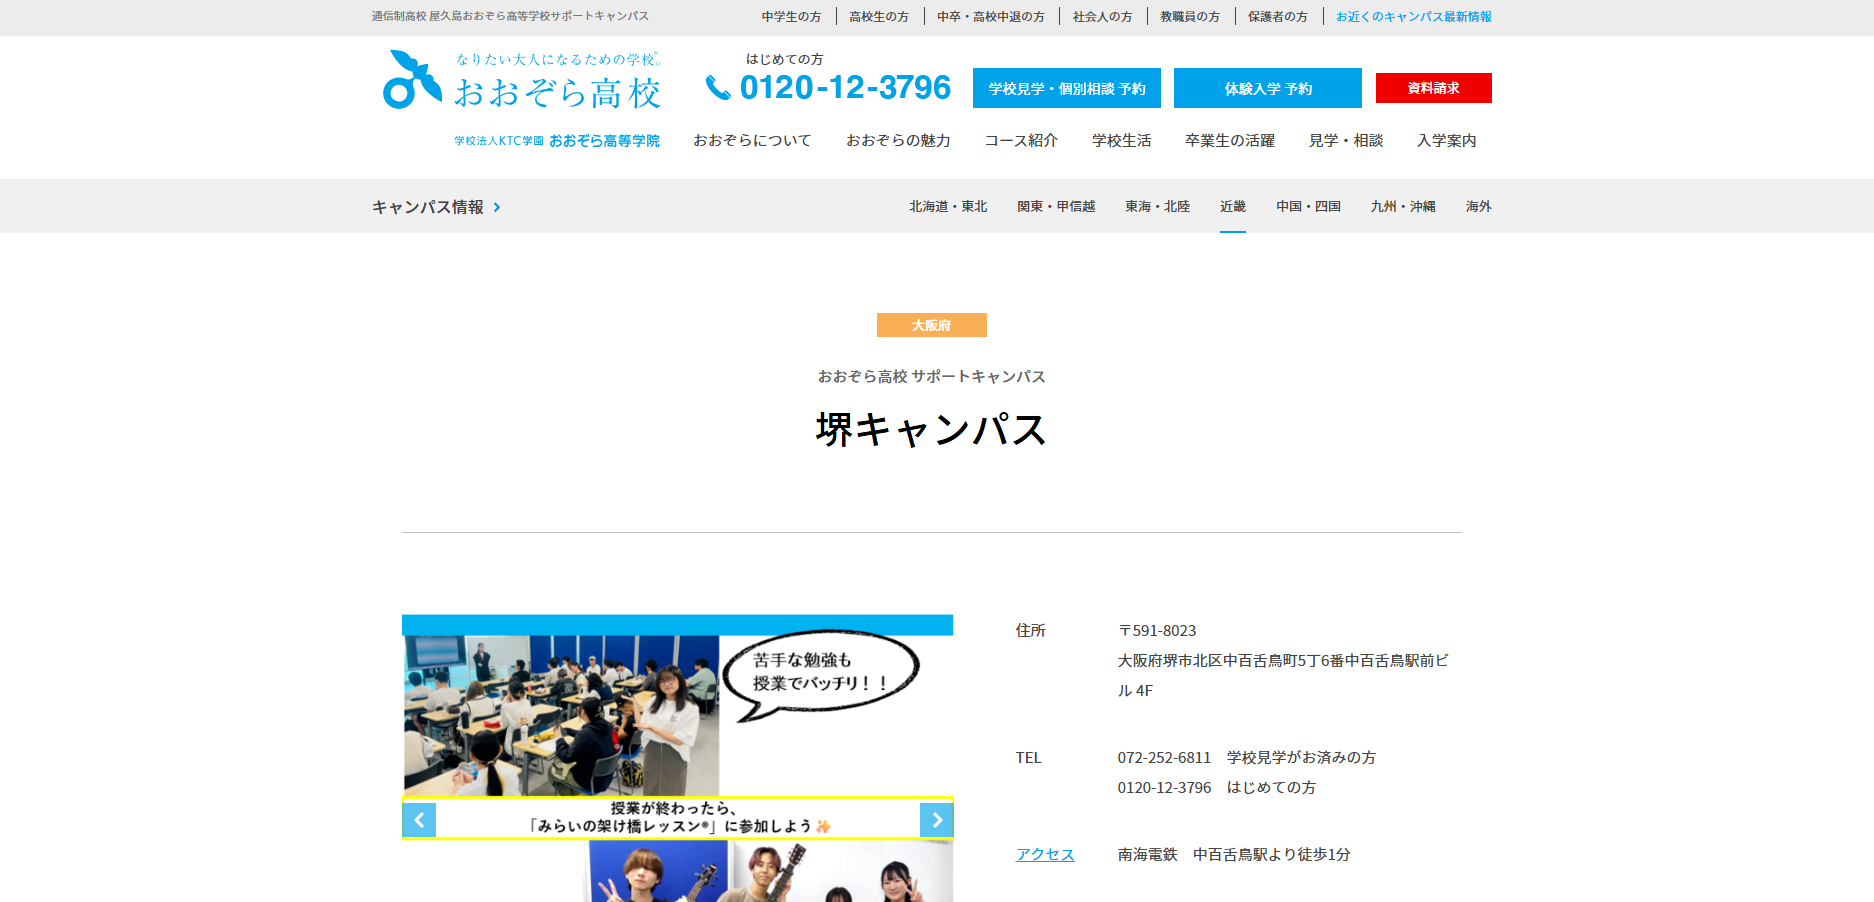This screenshot has height=902, width=1874.
Task: Open 学校見学・個別相談 予約 button
Action: pos(1067,88)
